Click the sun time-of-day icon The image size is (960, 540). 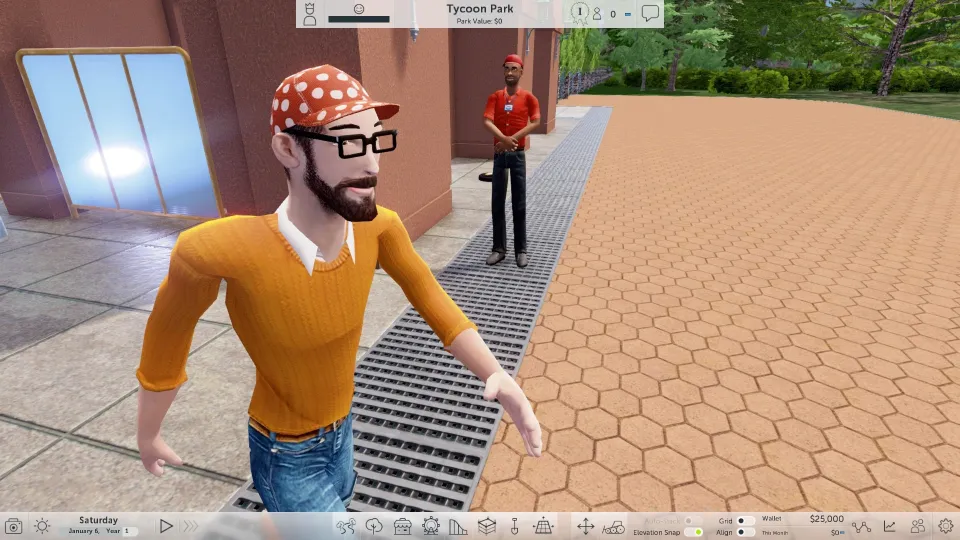point(42,526)
